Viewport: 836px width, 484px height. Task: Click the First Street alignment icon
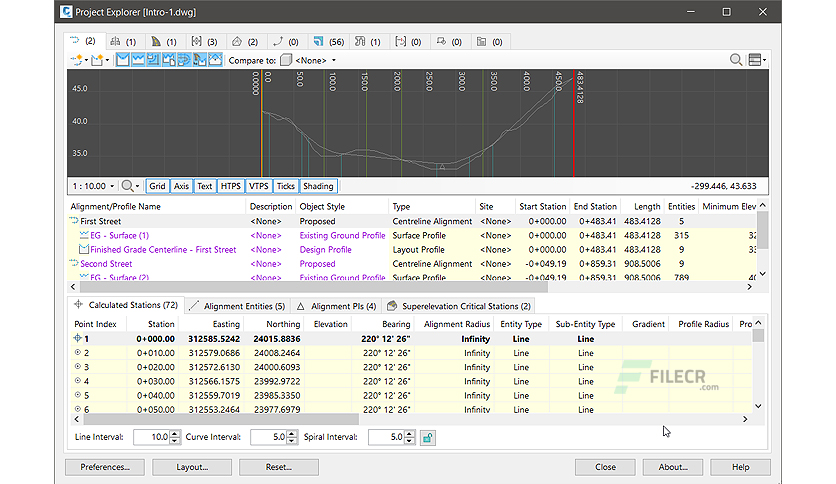[x=74, y=221]
